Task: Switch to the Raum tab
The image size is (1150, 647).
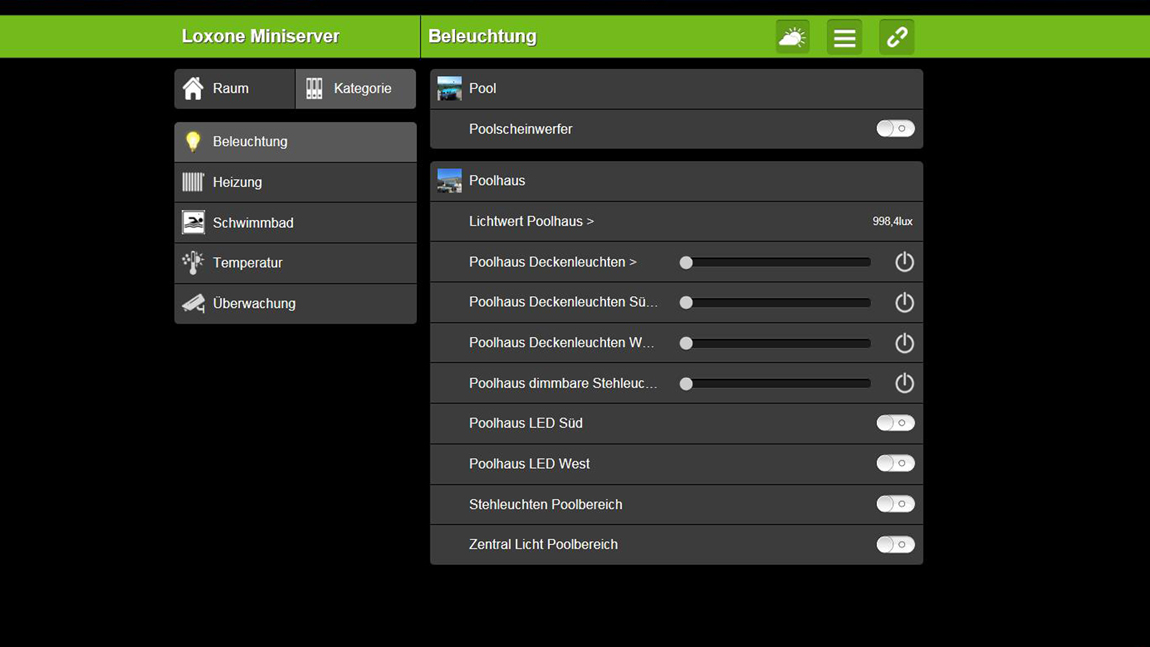Action: (x=235, y=89)
